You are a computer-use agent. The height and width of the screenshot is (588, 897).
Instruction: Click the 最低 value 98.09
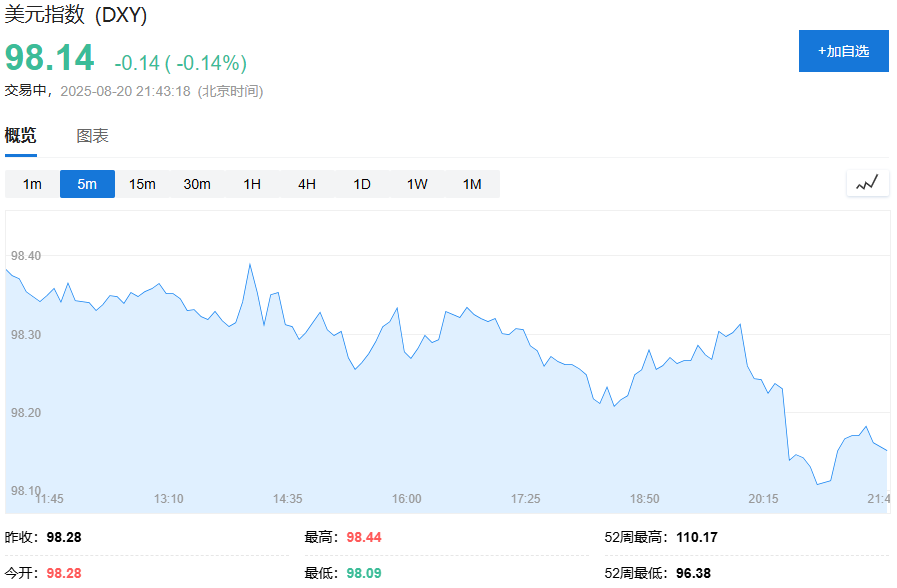(x=364, y=573)
